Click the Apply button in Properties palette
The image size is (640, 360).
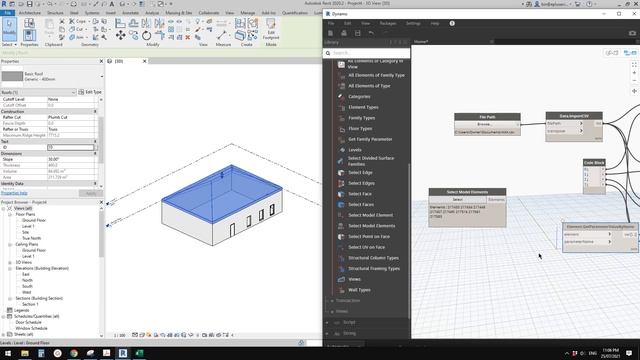click(91, 193)
